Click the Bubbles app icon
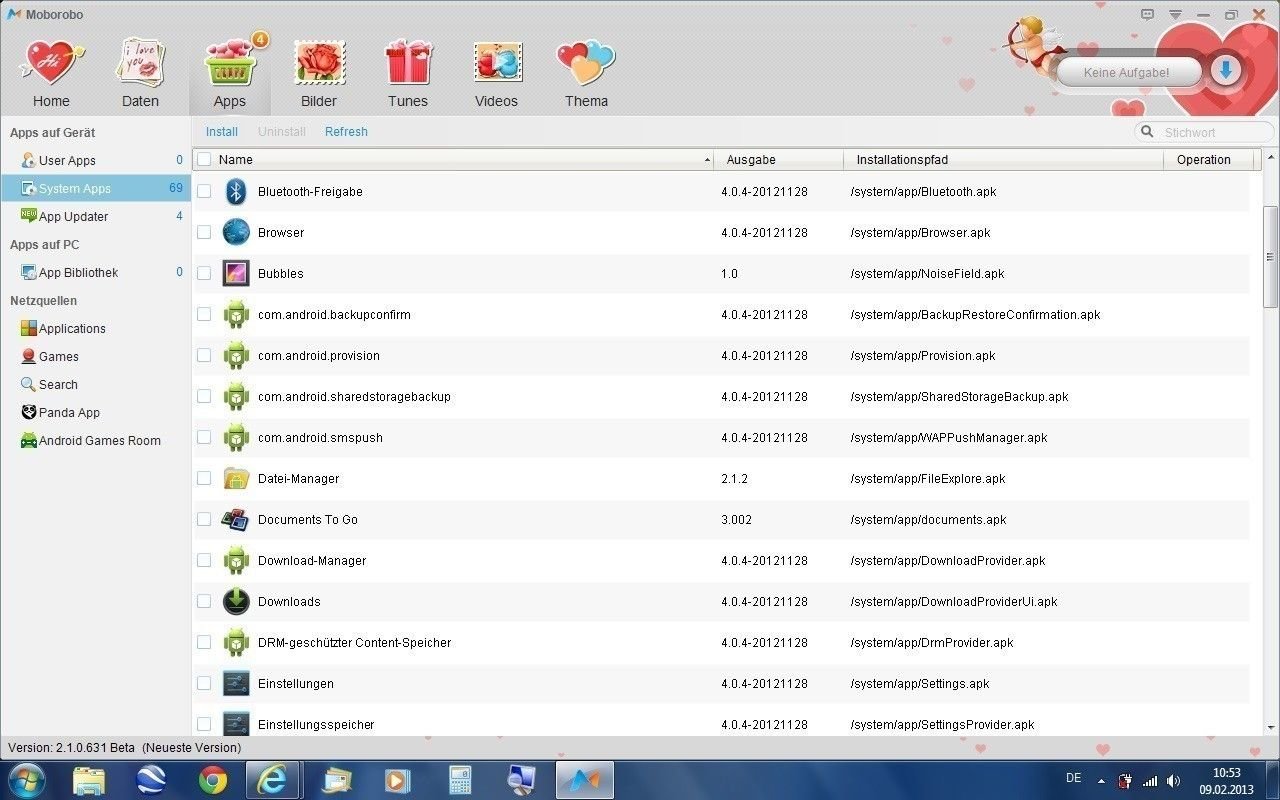 pos(236,274)
